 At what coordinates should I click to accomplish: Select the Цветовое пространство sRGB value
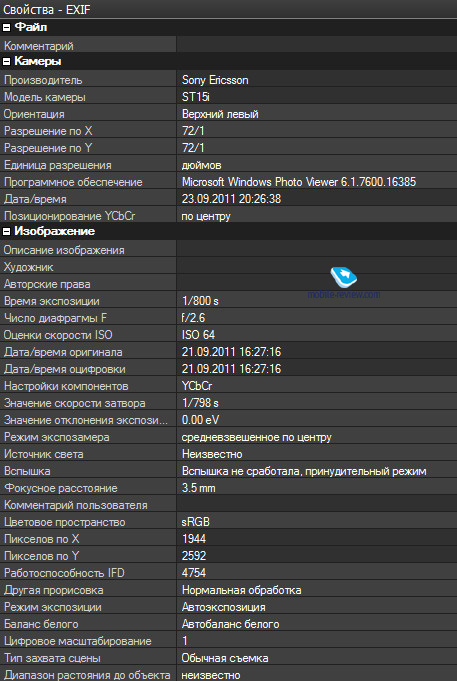click(195, 522)
